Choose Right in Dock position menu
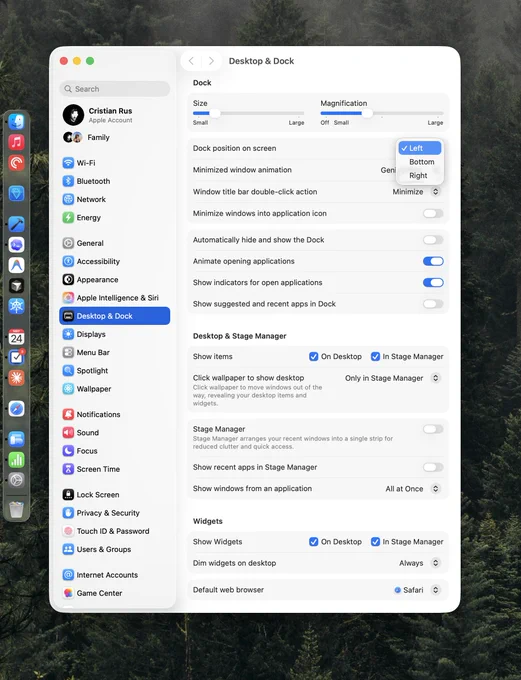 419,175
